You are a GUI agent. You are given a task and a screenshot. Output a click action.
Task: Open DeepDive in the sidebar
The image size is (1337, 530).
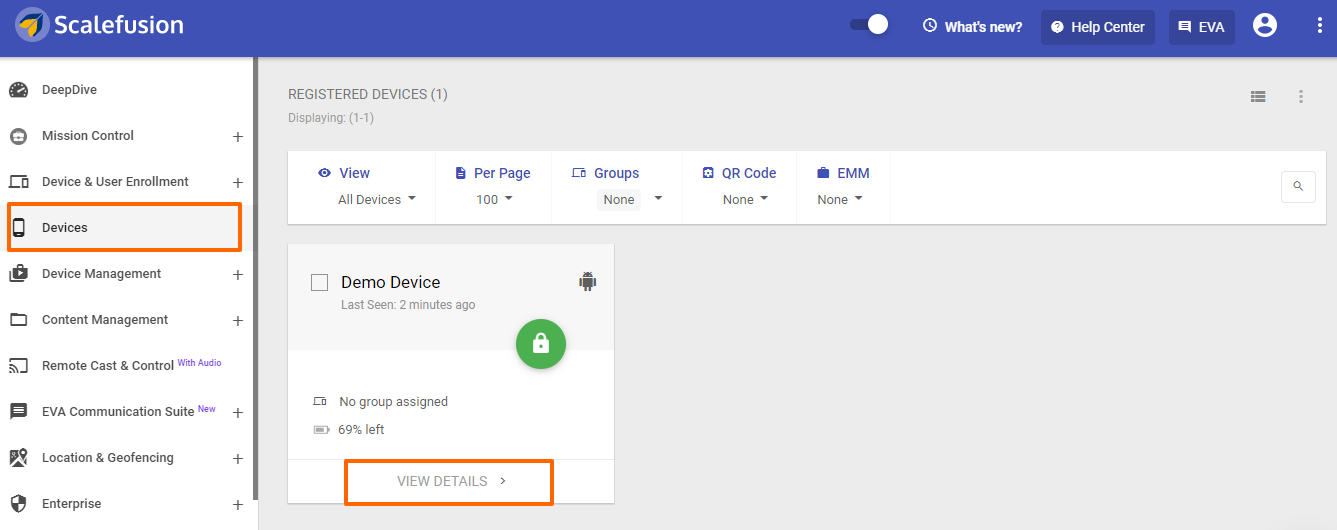(69, 90)
